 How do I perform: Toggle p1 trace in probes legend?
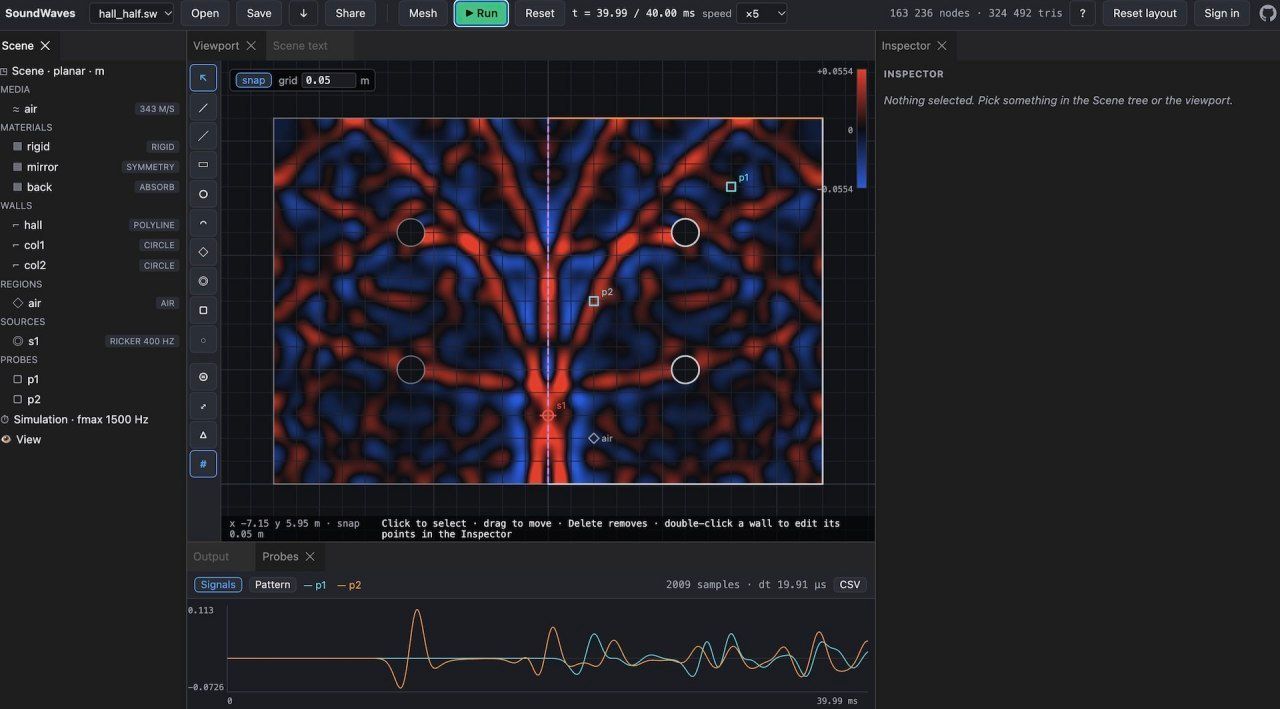[x=315, y=585]
